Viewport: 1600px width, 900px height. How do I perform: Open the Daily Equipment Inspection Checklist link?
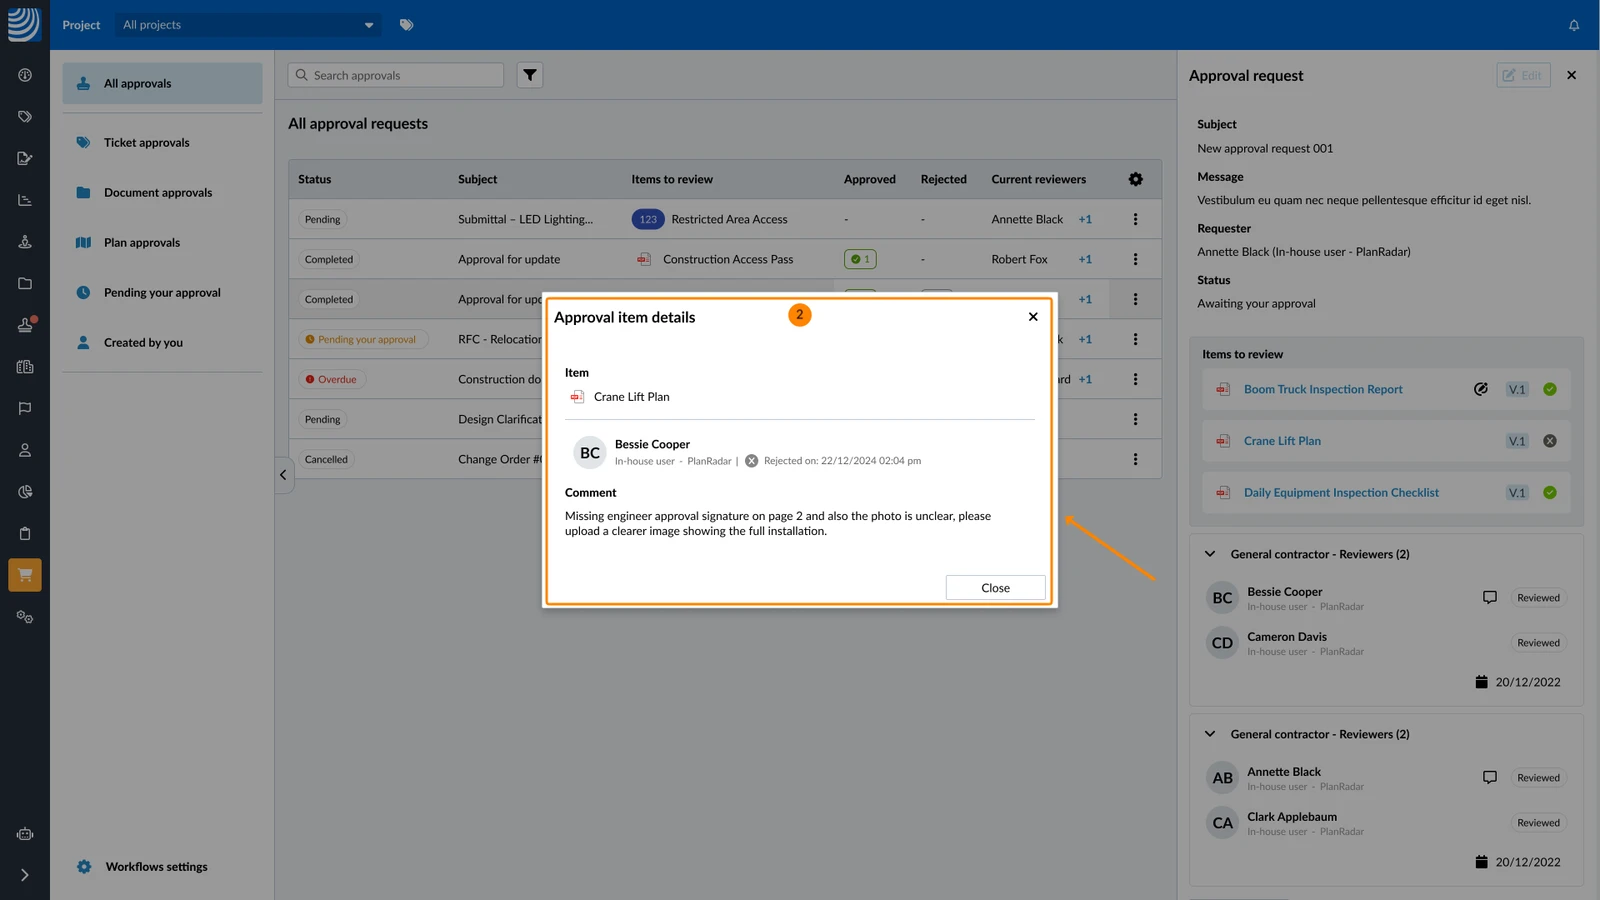click(x=1341, y=492)
